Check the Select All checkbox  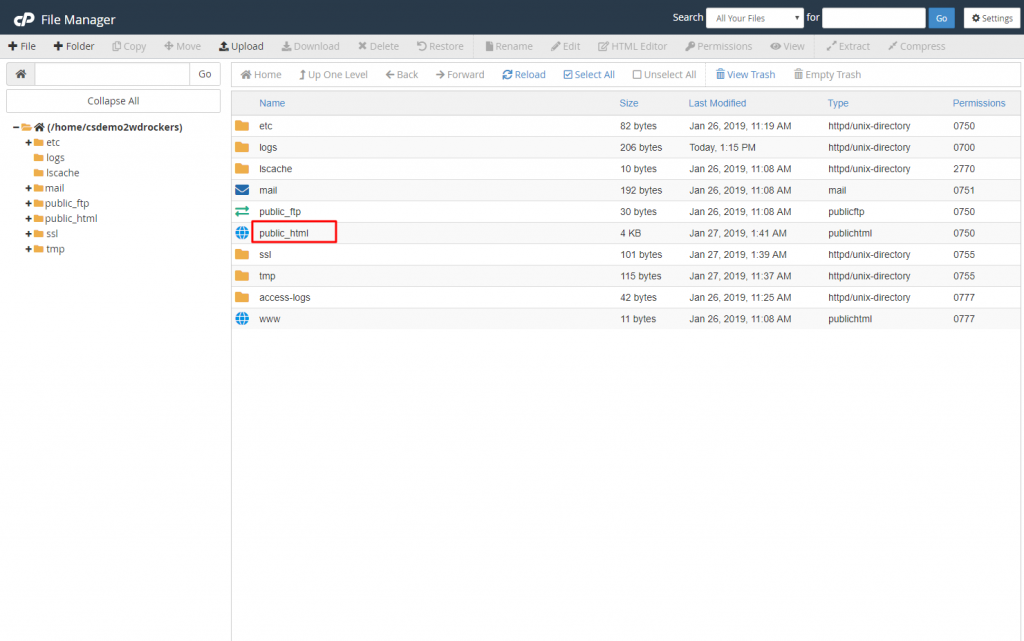pos(568,75)
